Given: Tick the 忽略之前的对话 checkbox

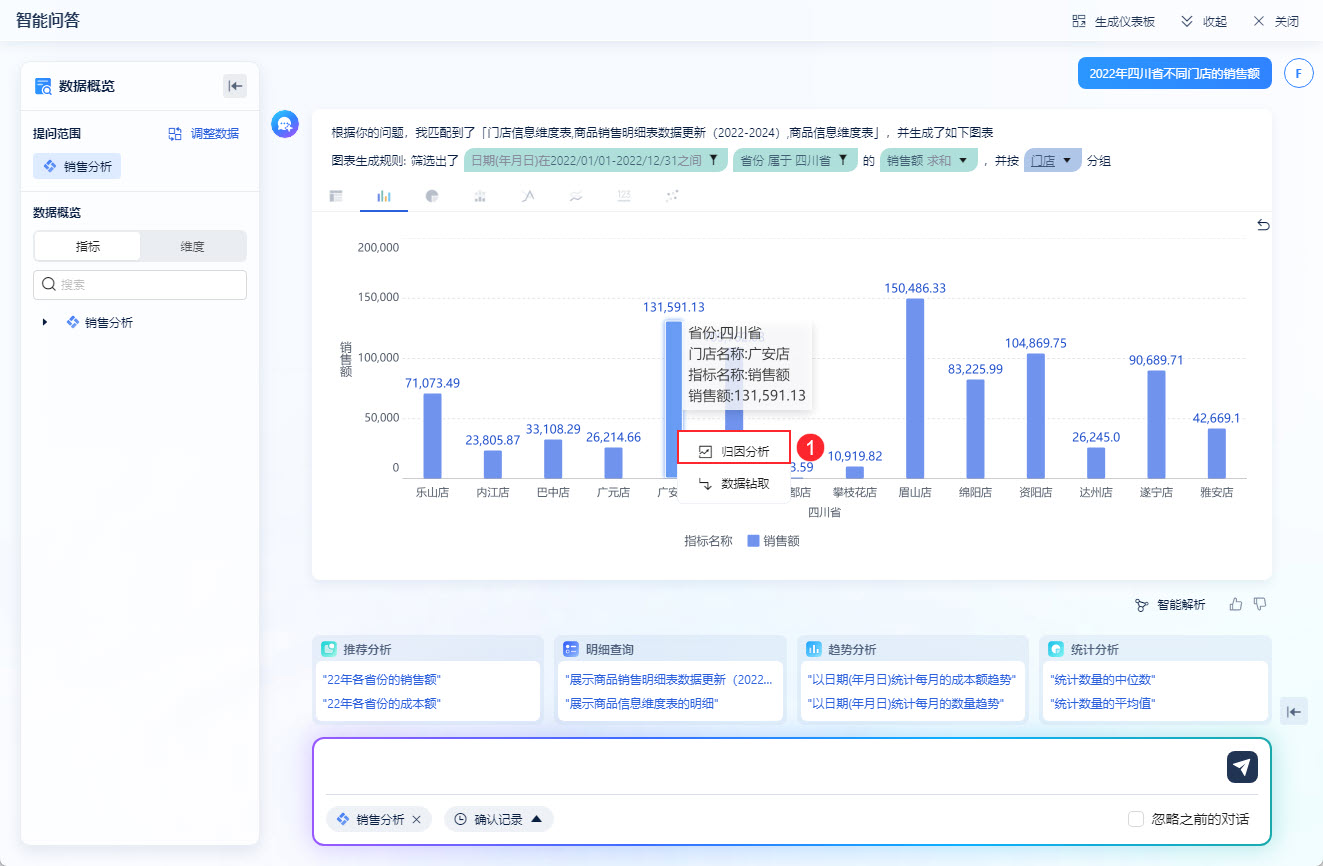Looking at the screenshot, I should (x=1136, y=819).
